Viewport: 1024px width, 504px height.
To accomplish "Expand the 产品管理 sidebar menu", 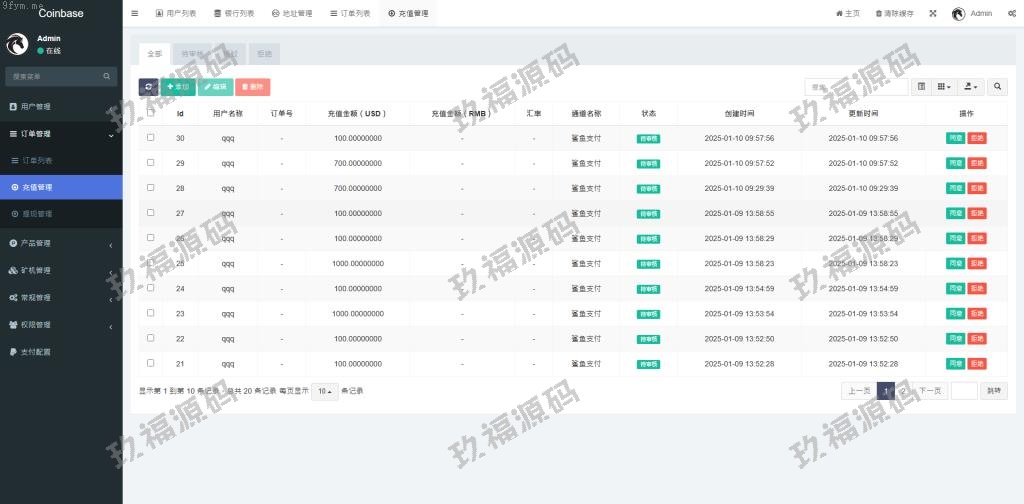I will click(x=60, y=243).
